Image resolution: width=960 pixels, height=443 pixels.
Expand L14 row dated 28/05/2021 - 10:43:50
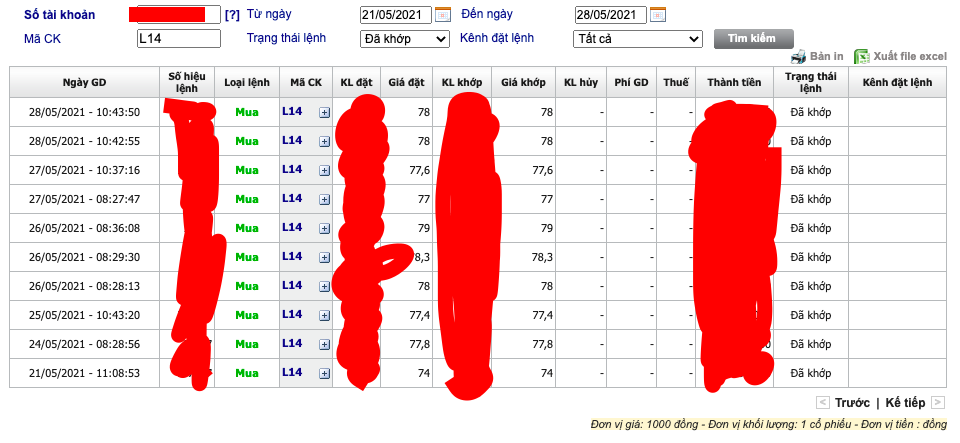point(324,113)
